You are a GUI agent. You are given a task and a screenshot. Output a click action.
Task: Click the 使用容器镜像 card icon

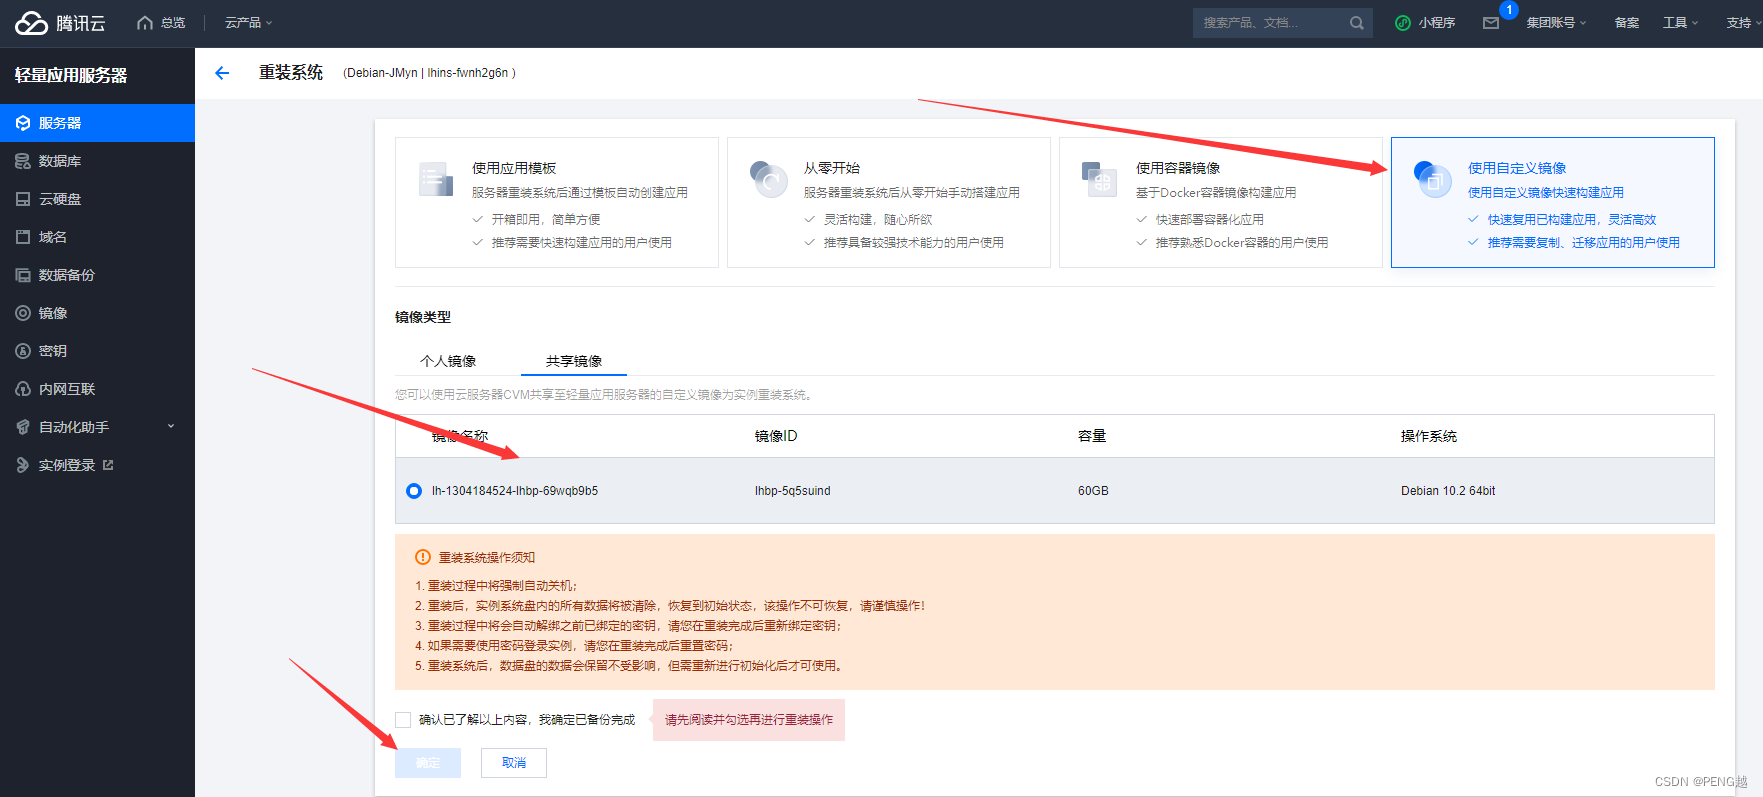[x=1100, y=179]
